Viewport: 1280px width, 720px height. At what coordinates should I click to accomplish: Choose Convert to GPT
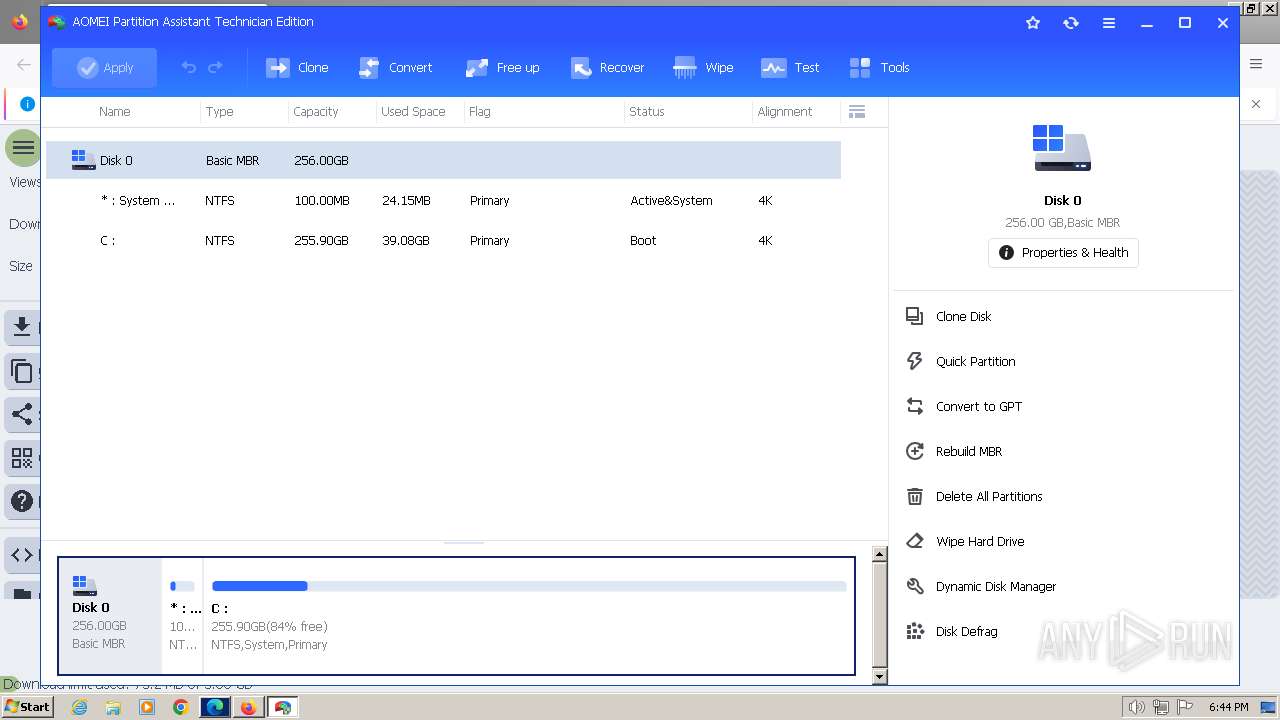tap(979, 407)
